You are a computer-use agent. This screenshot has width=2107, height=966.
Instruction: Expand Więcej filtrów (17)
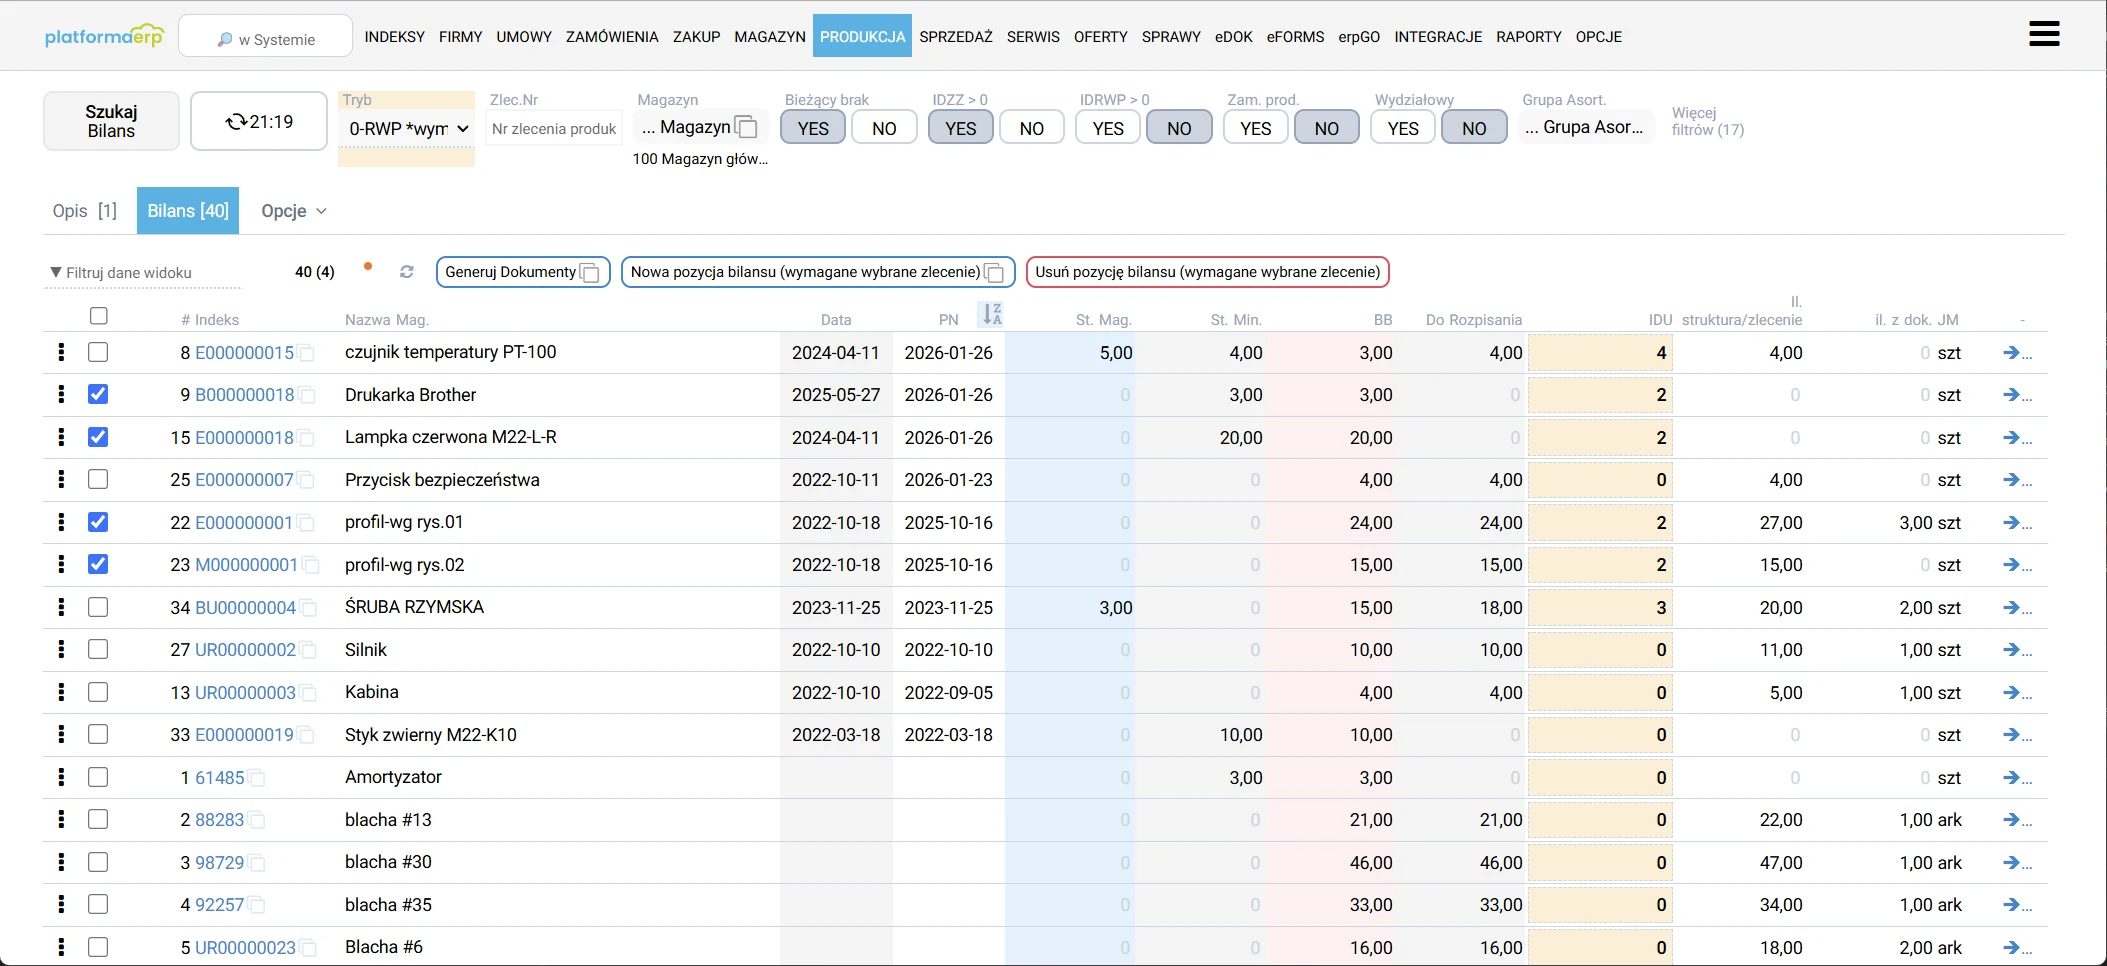pos(1708,121)
